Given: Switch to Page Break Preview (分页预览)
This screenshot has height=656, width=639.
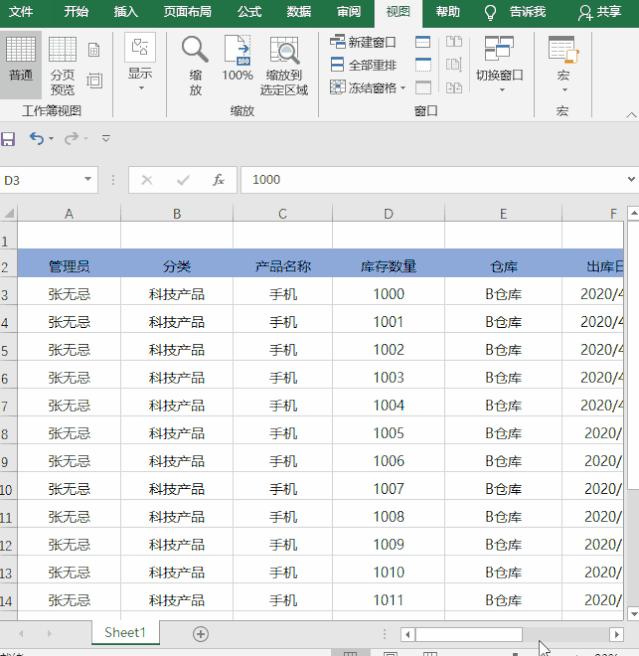Looking at the screenshot, I should [x=62, y=64].
